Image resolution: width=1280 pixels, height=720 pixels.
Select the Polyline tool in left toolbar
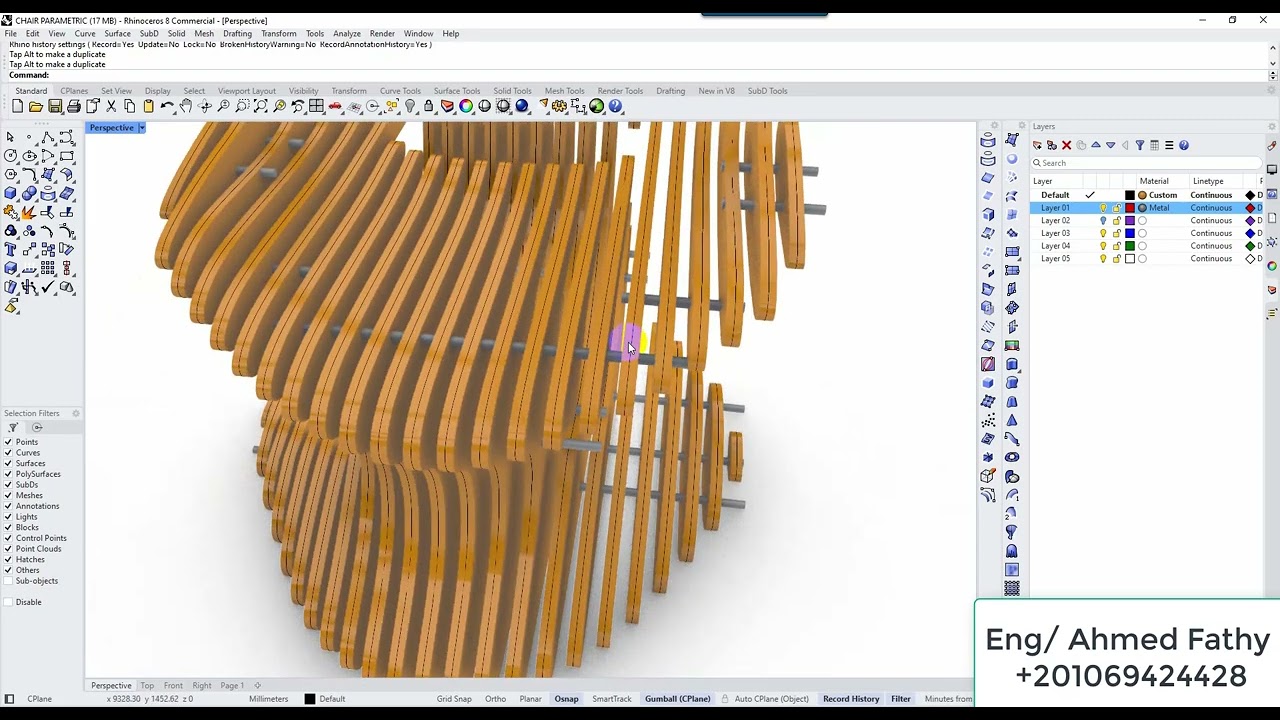[47, 137]
